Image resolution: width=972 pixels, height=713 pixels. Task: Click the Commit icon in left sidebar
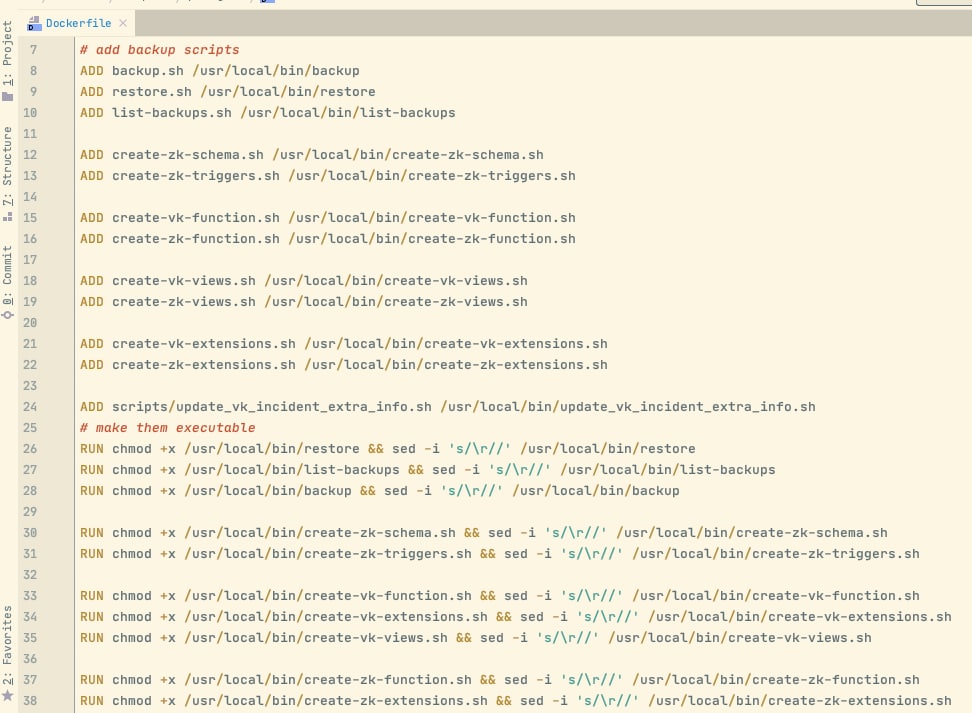click(7, 315)
